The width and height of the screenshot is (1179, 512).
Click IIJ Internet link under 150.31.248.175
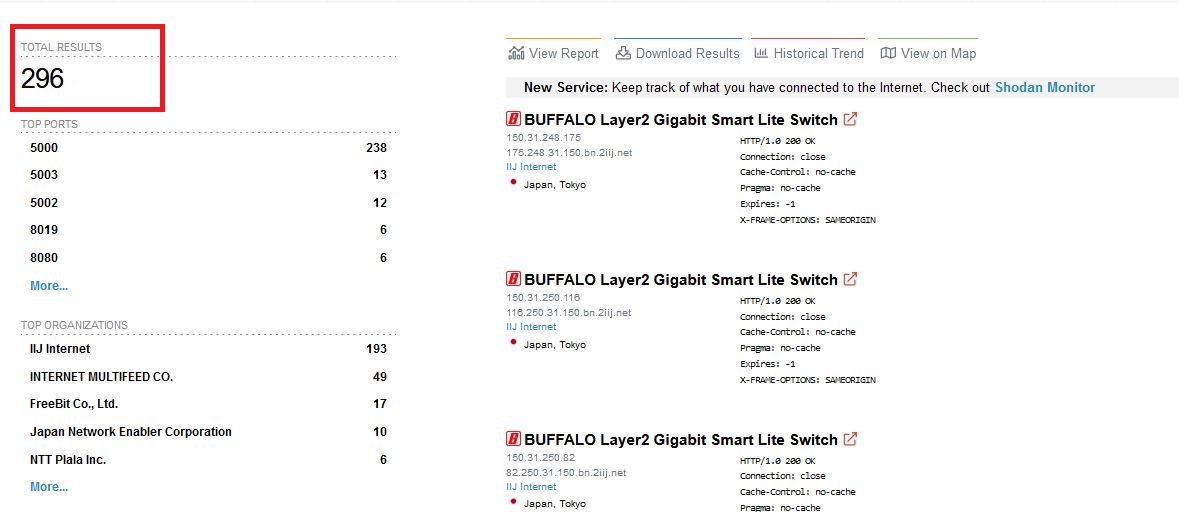(531, 167)
